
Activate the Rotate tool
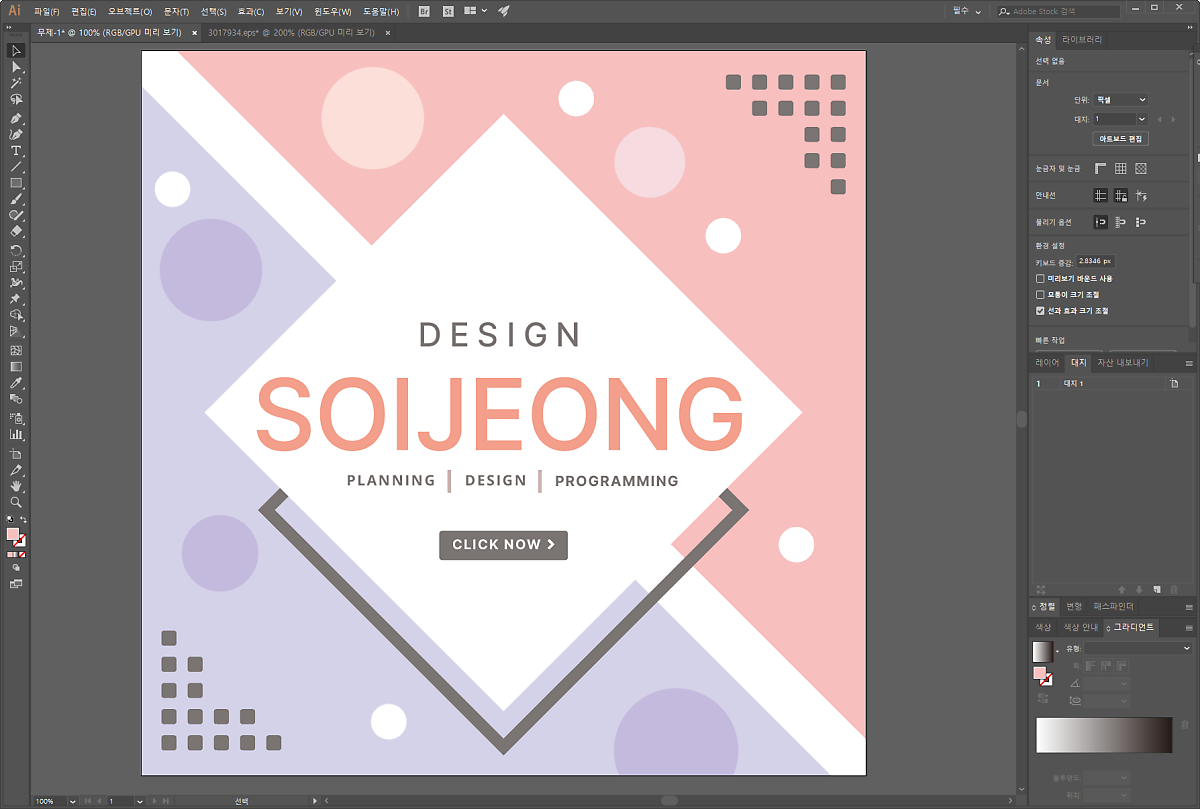point(16,250)
